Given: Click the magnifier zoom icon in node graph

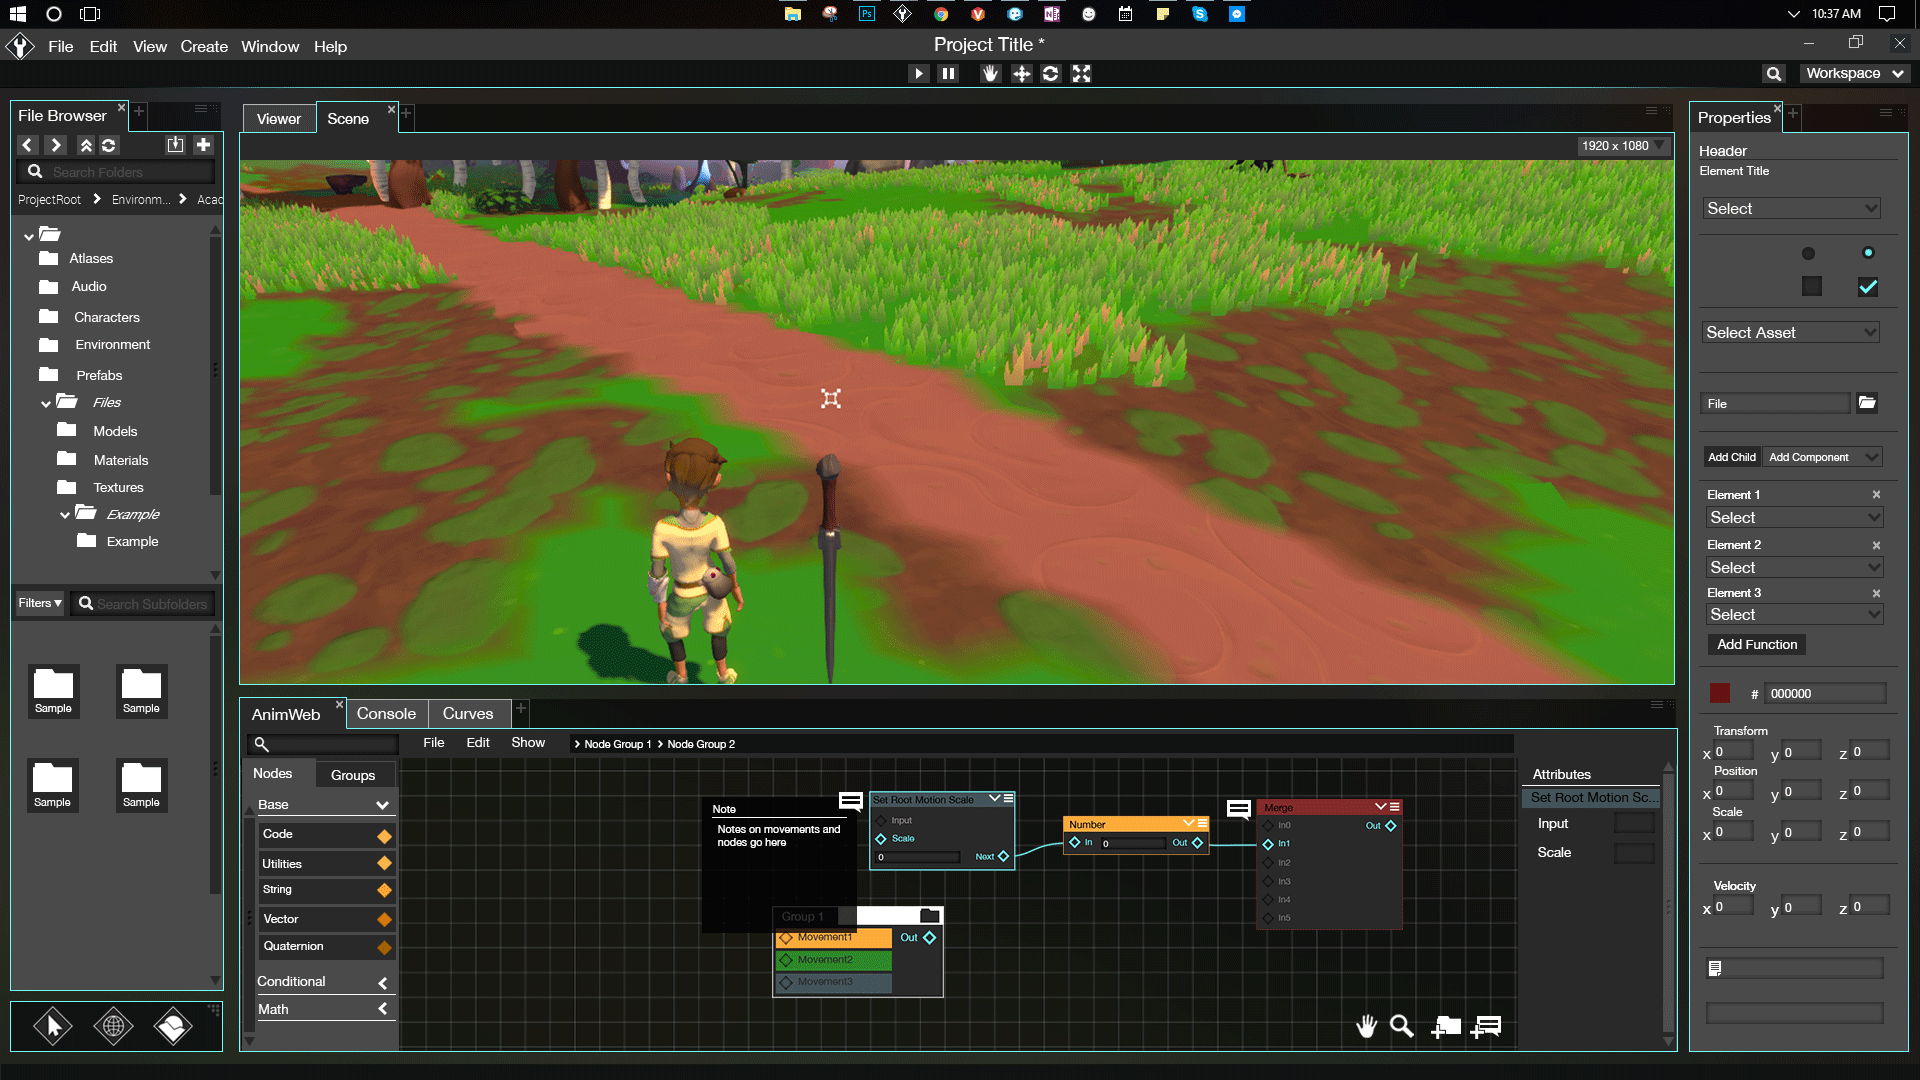Looking at the screenshot, I should 1401,1026.
